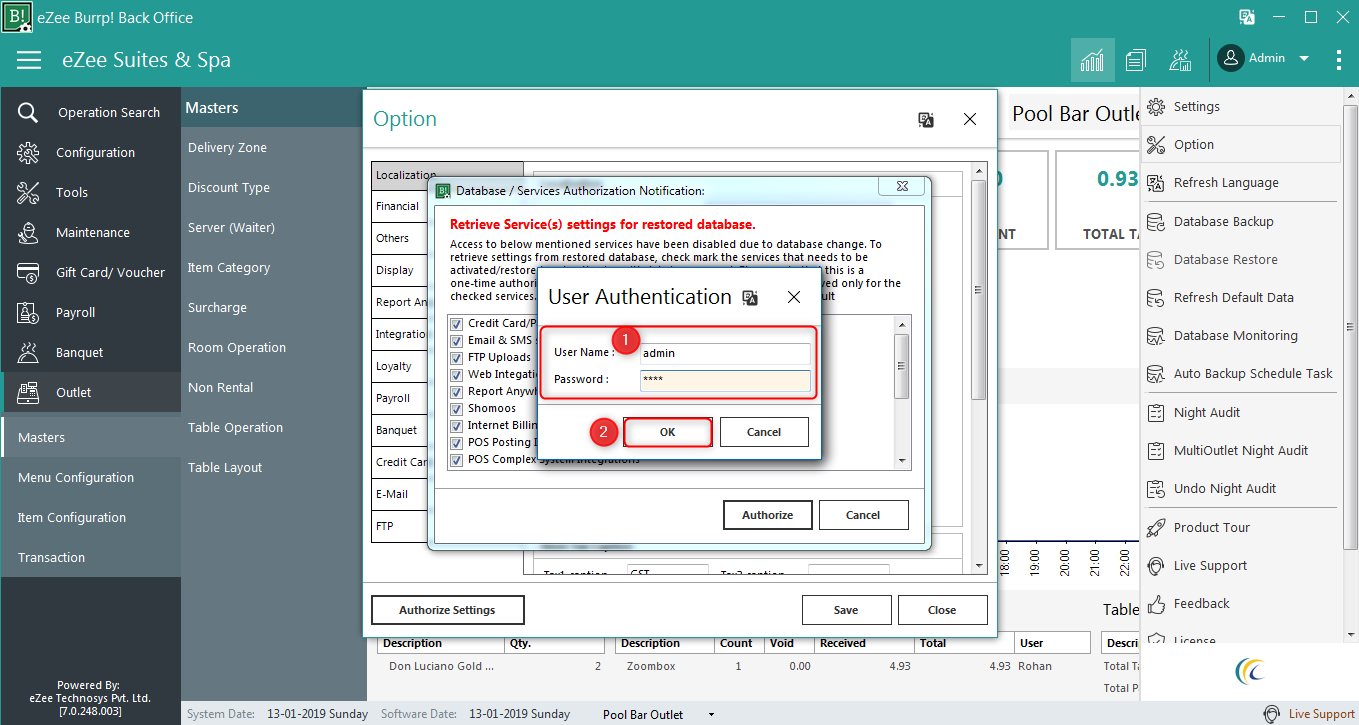Click the services list scroll-up arrow
The height and width of the screenshot is (725, 1359).
902,324
